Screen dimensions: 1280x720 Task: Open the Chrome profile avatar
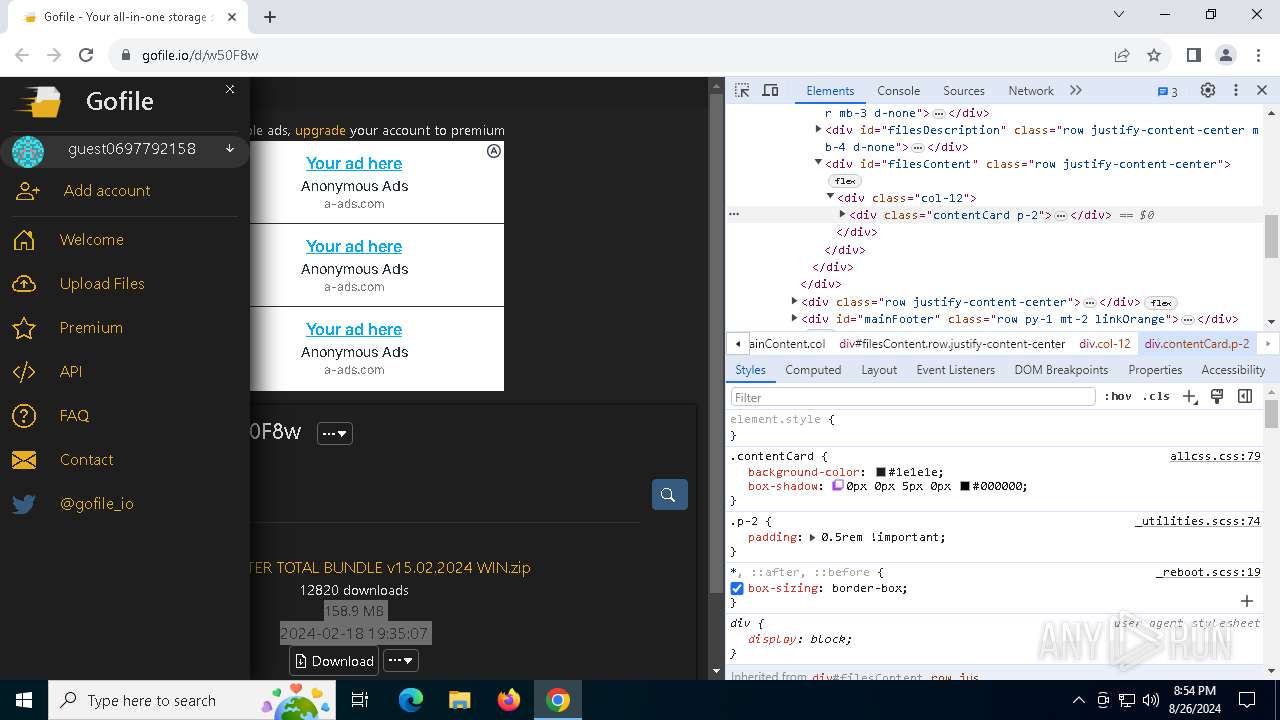pos(1226,55)
